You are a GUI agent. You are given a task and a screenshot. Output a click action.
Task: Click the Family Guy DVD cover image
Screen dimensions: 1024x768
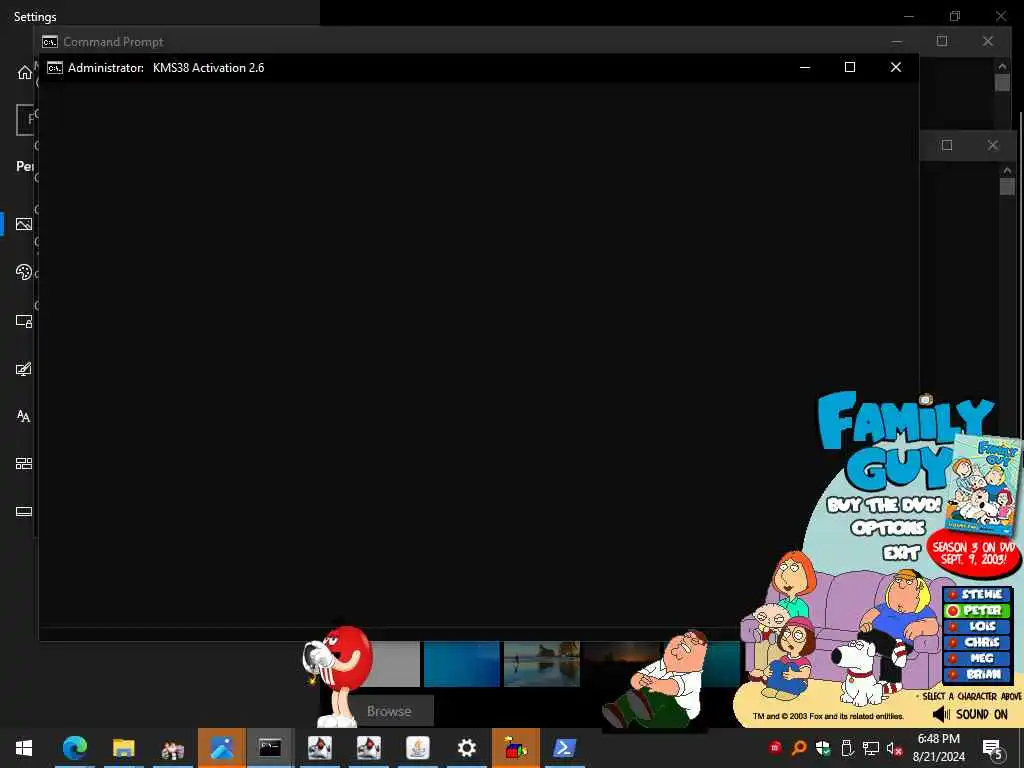[984, 486]
